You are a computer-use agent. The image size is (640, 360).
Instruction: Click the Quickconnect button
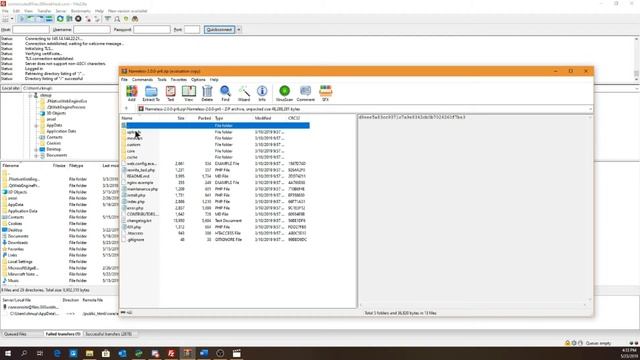pyautogui.click(x=219, y=29)
